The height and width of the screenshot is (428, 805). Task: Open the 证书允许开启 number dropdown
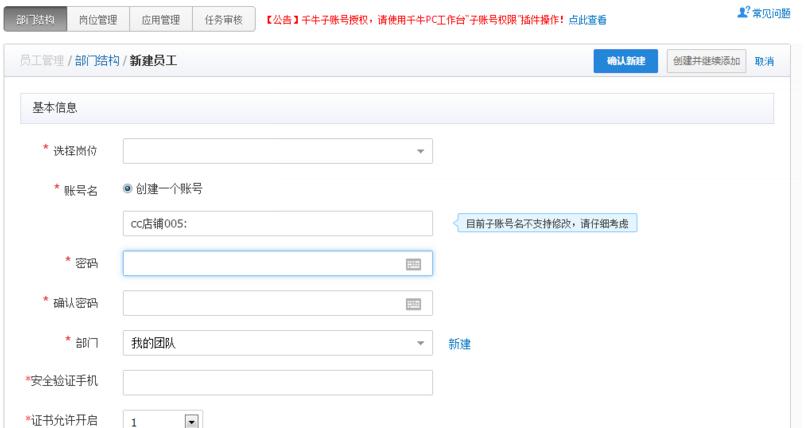pos(191,422)
